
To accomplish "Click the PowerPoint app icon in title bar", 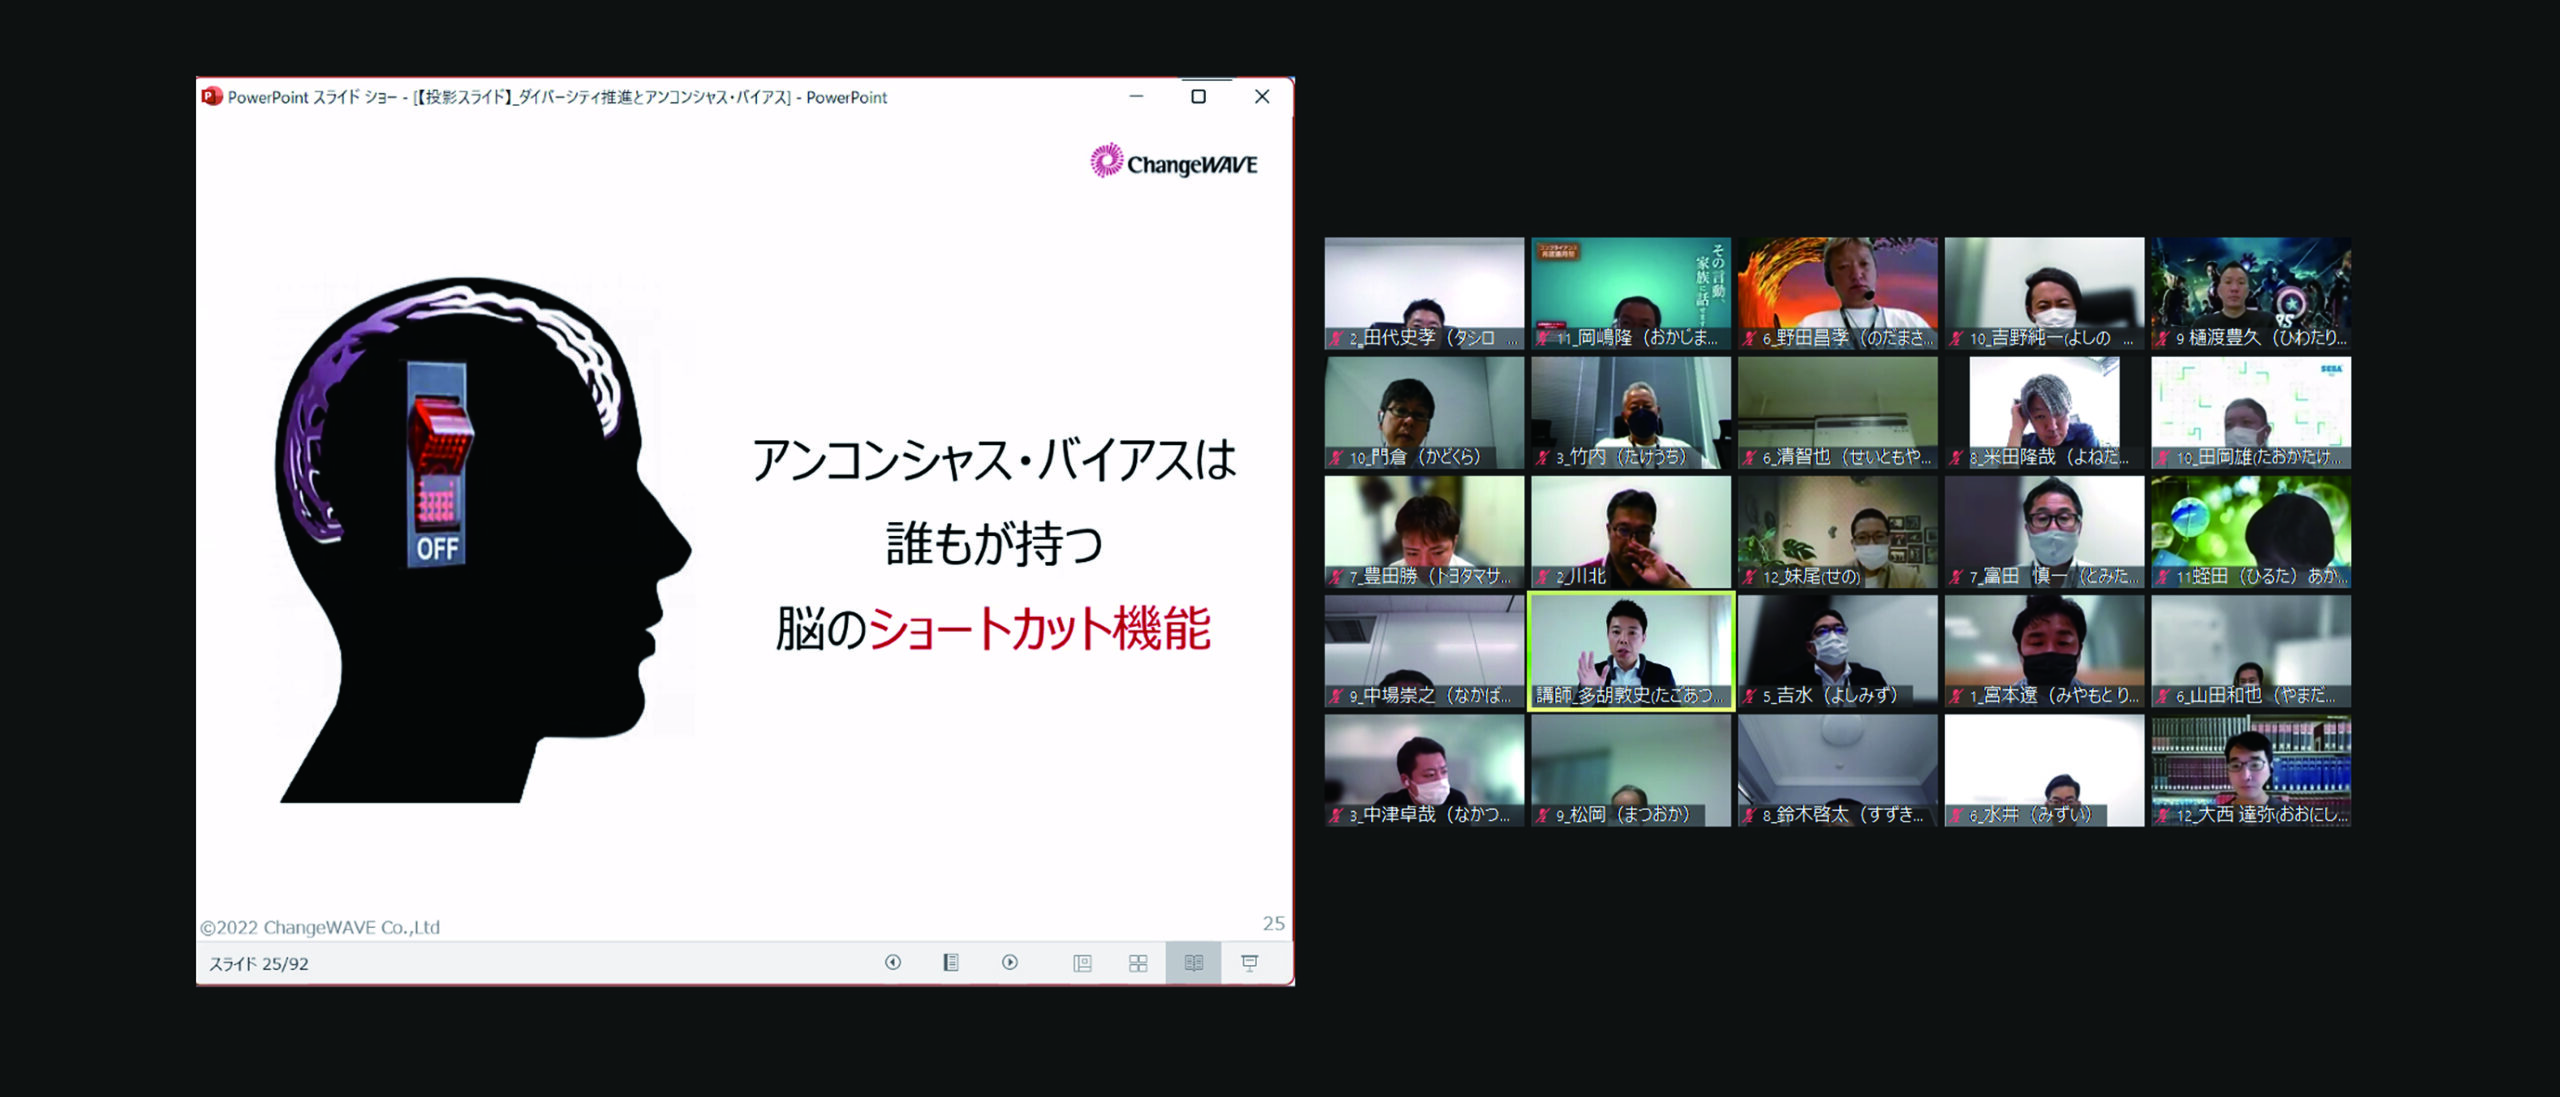I will [211, 96].
